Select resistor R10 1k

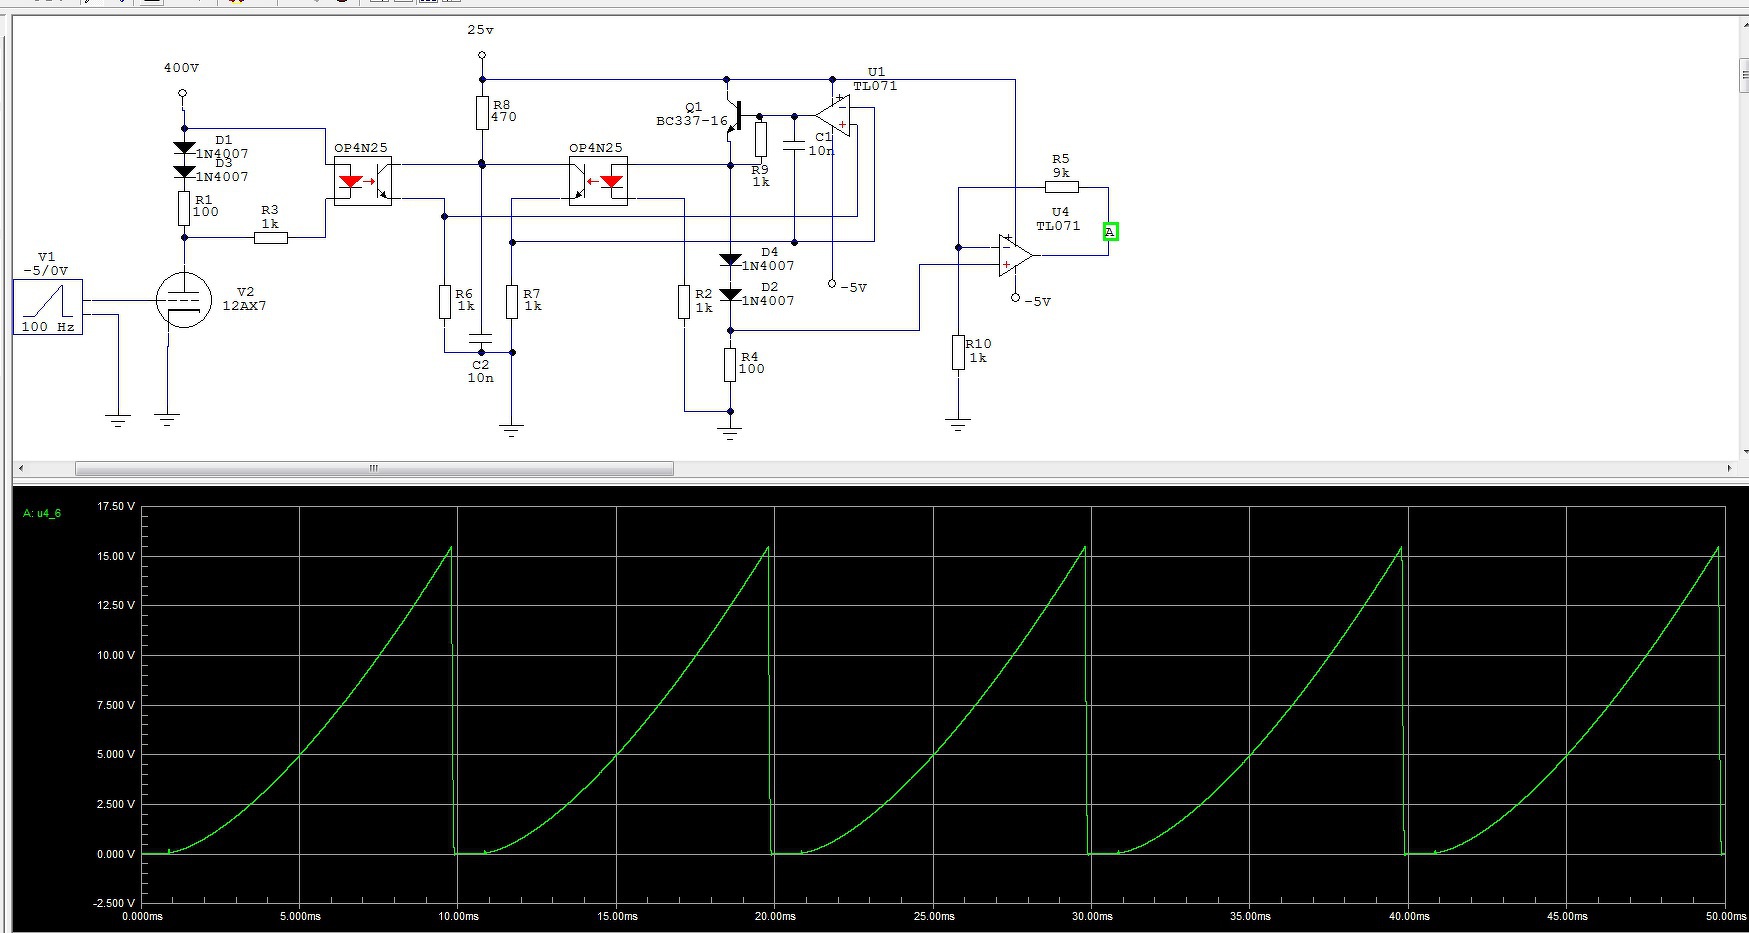(x=958, y=352)
